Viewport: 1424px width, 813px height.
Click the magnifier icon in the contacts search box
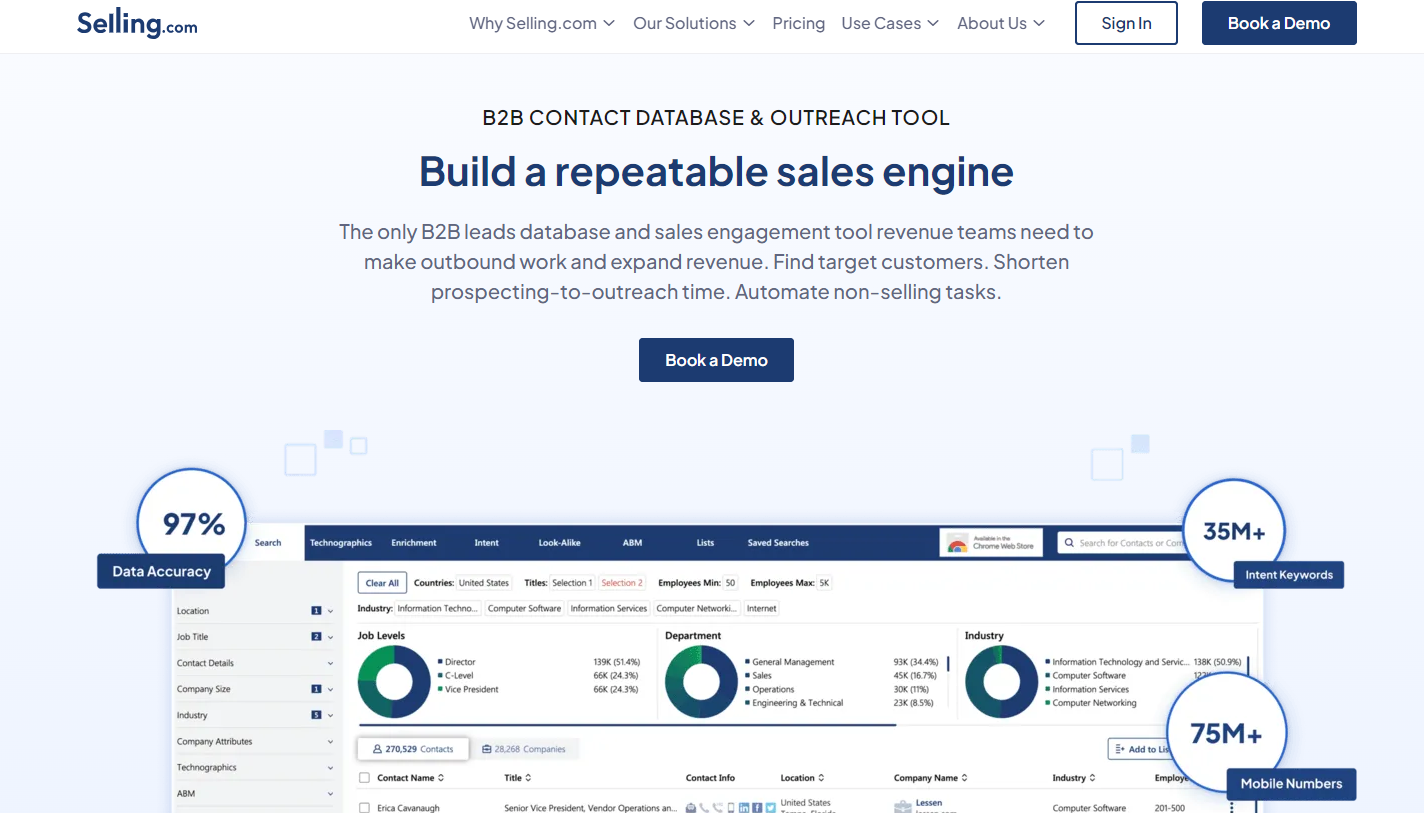[x=1069, y=543]
